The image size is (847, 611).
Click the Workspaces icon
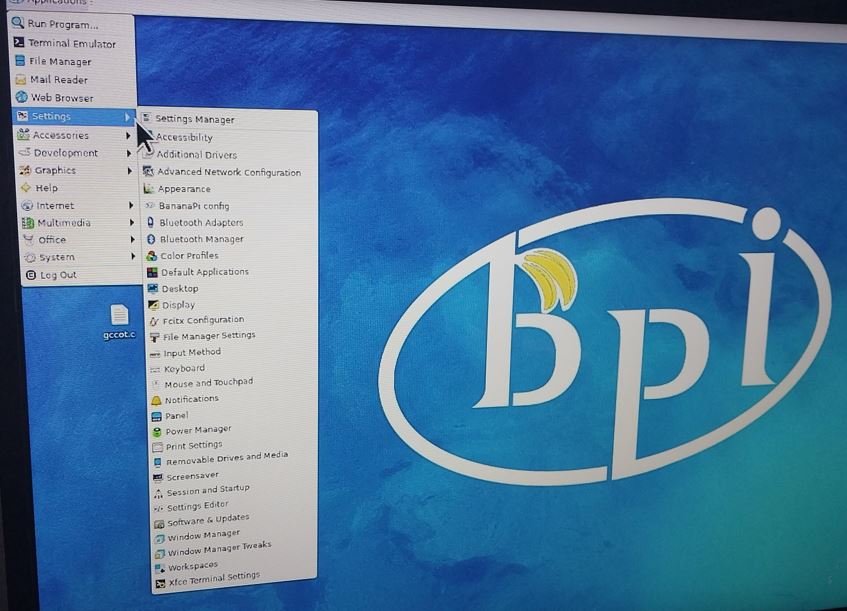pyautogui.click(x=160, y=568)
